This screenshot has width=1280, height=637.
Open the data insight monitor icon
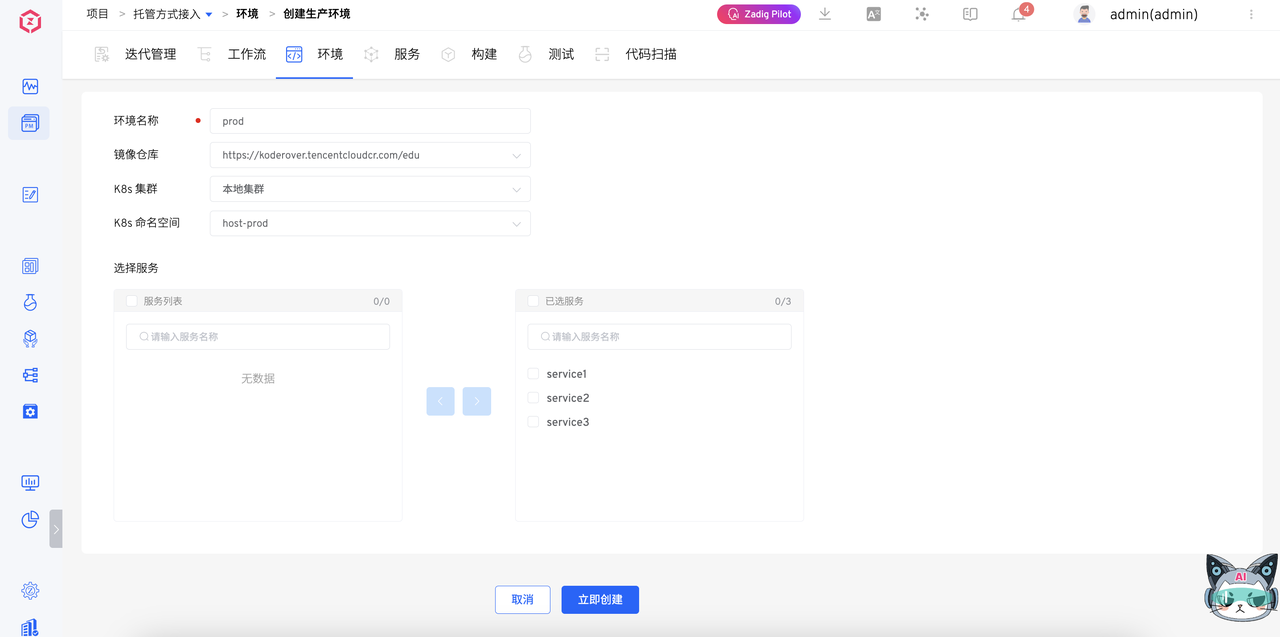[x=30, y=483]
